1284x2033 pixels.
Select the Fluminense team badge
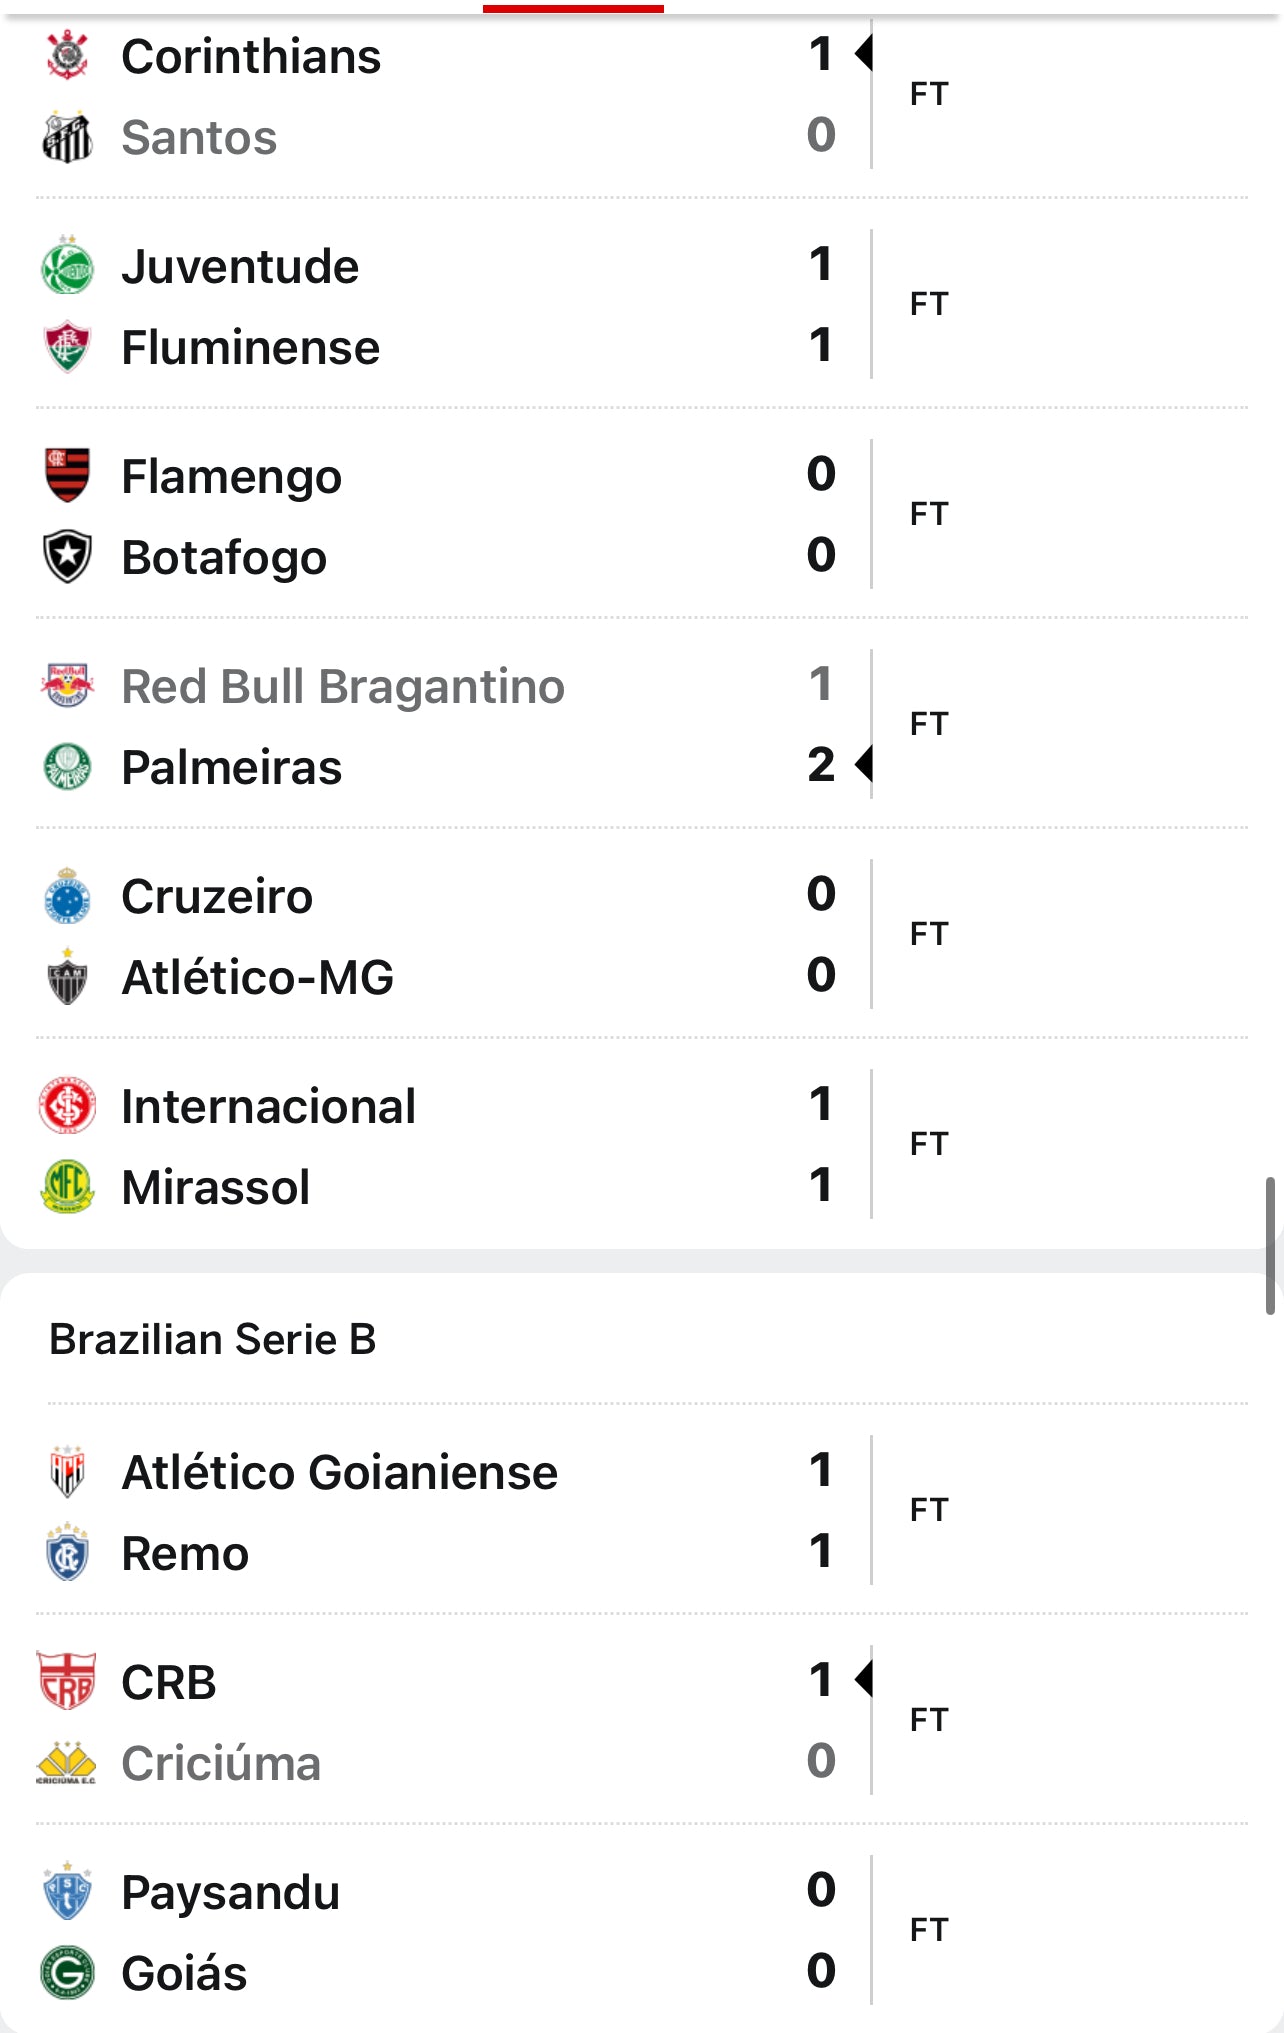tap(67, 347)
